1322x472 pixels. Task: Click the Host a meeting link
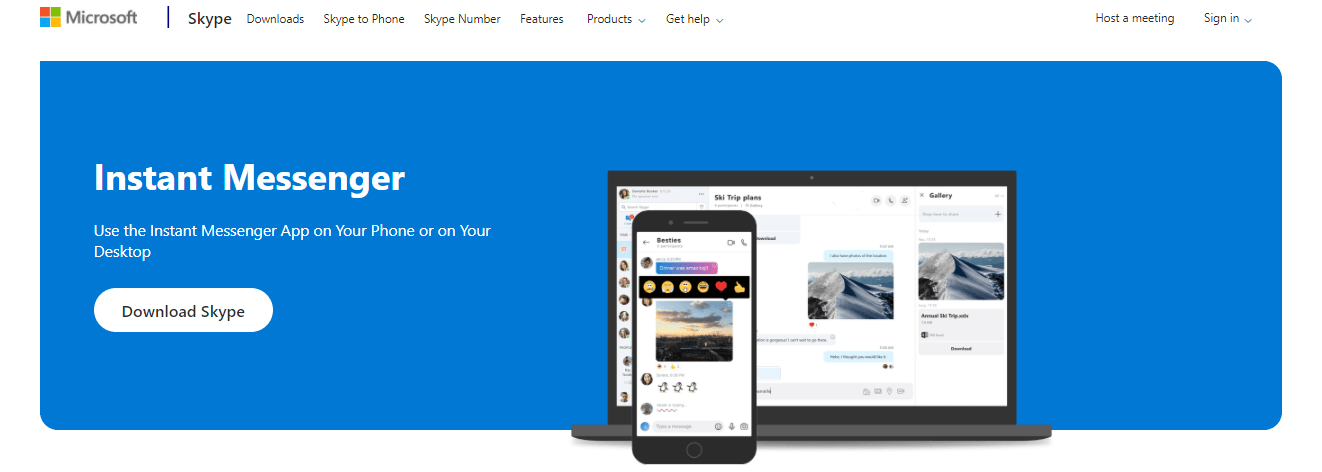(x=1135, y=18)
